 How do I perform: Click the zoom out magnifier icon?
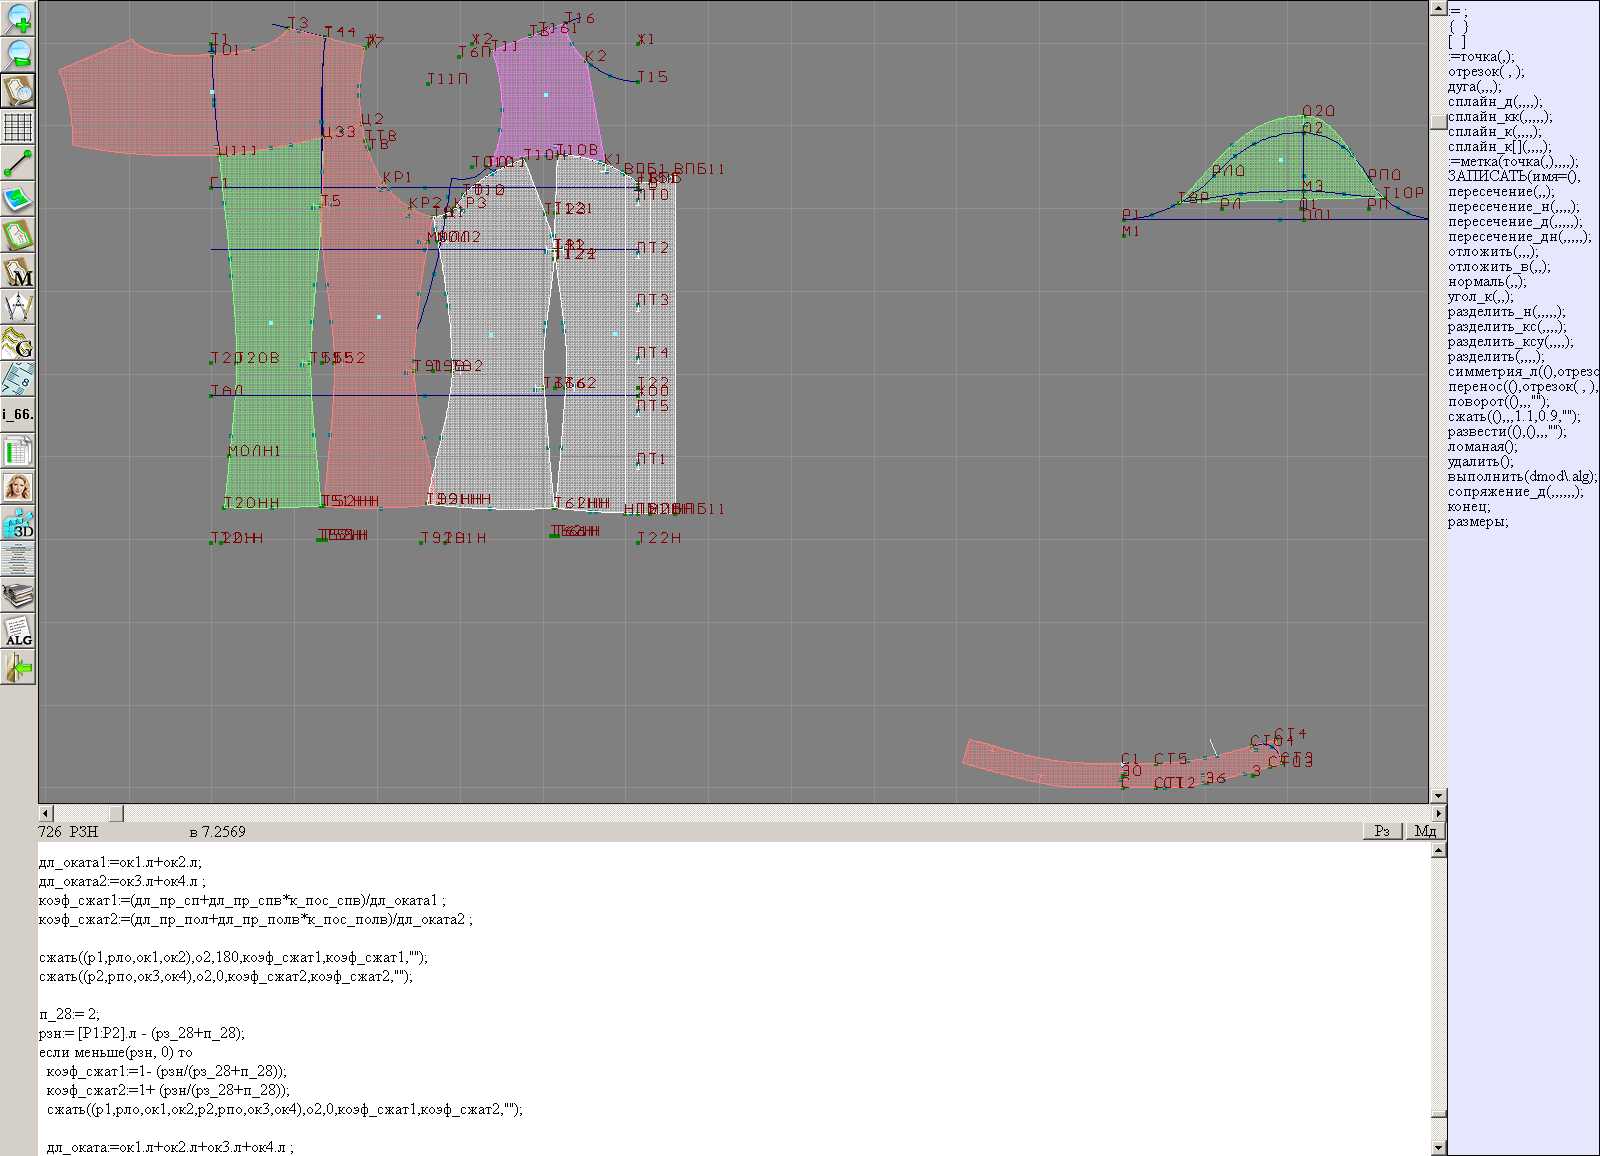pyautogui.click(x=18, y=54)
